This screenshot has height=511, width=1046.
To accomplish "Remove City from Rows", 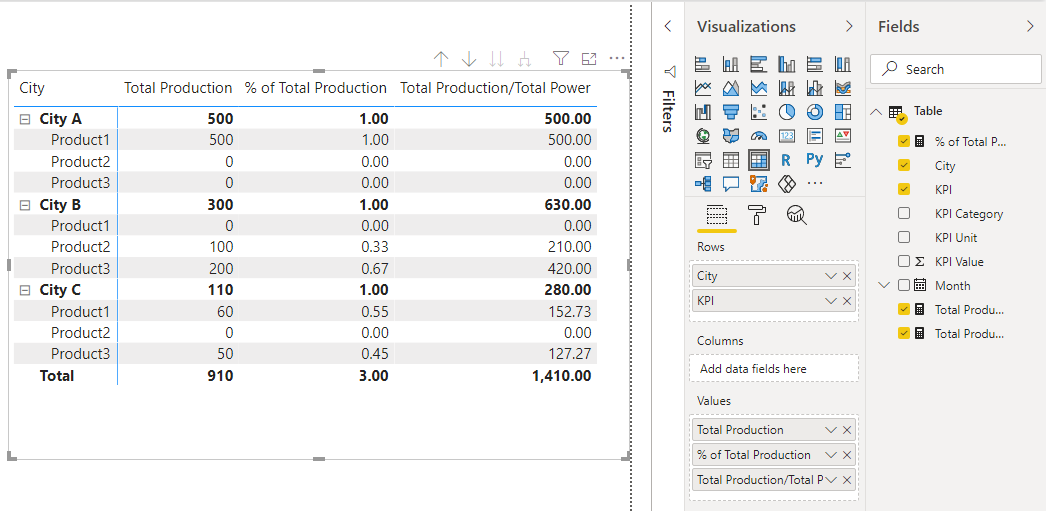I will click(847, 276).
